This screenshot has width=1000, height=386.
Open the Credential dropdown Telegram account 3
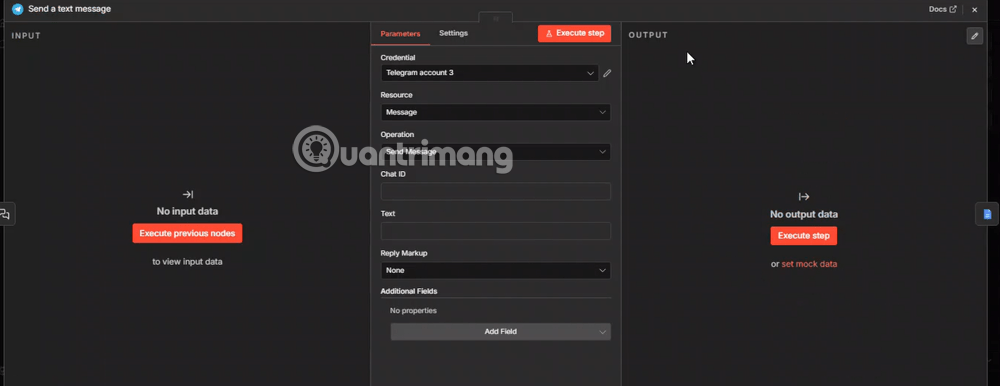click(x=490, y=73)
